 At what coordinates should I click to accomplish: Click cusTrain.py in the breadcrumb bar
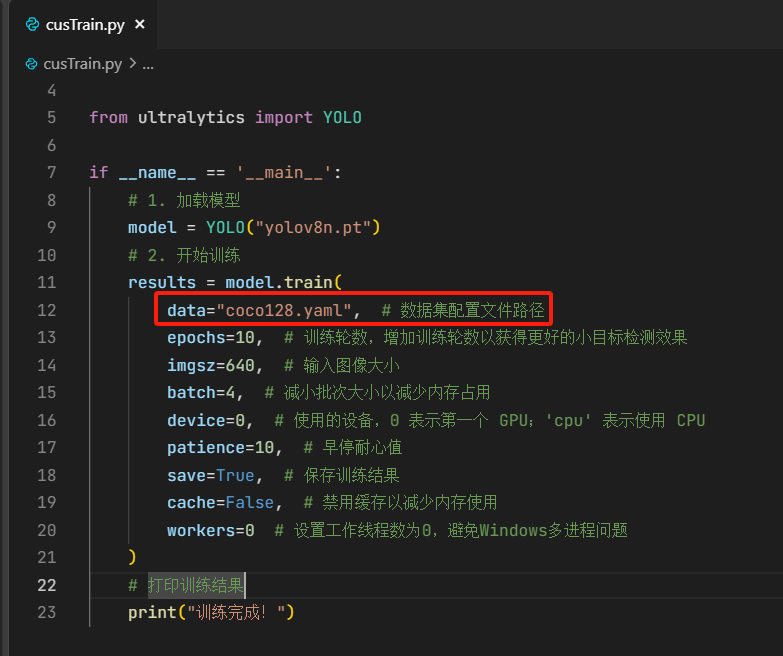82,64
